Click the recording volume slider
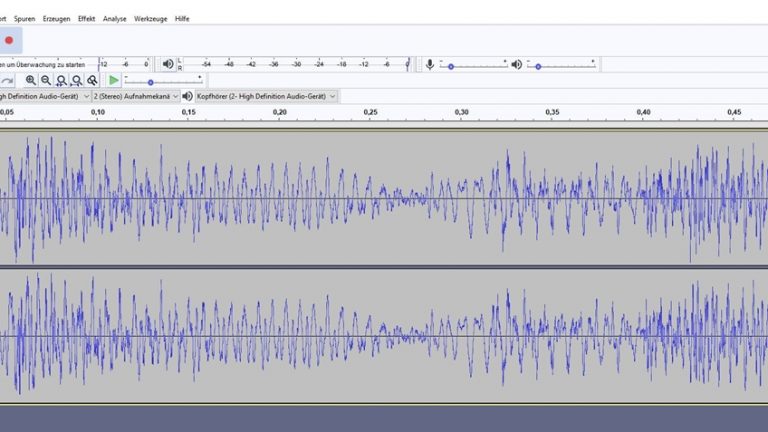Viewport: 768px width, 432px height. point(473,65)
